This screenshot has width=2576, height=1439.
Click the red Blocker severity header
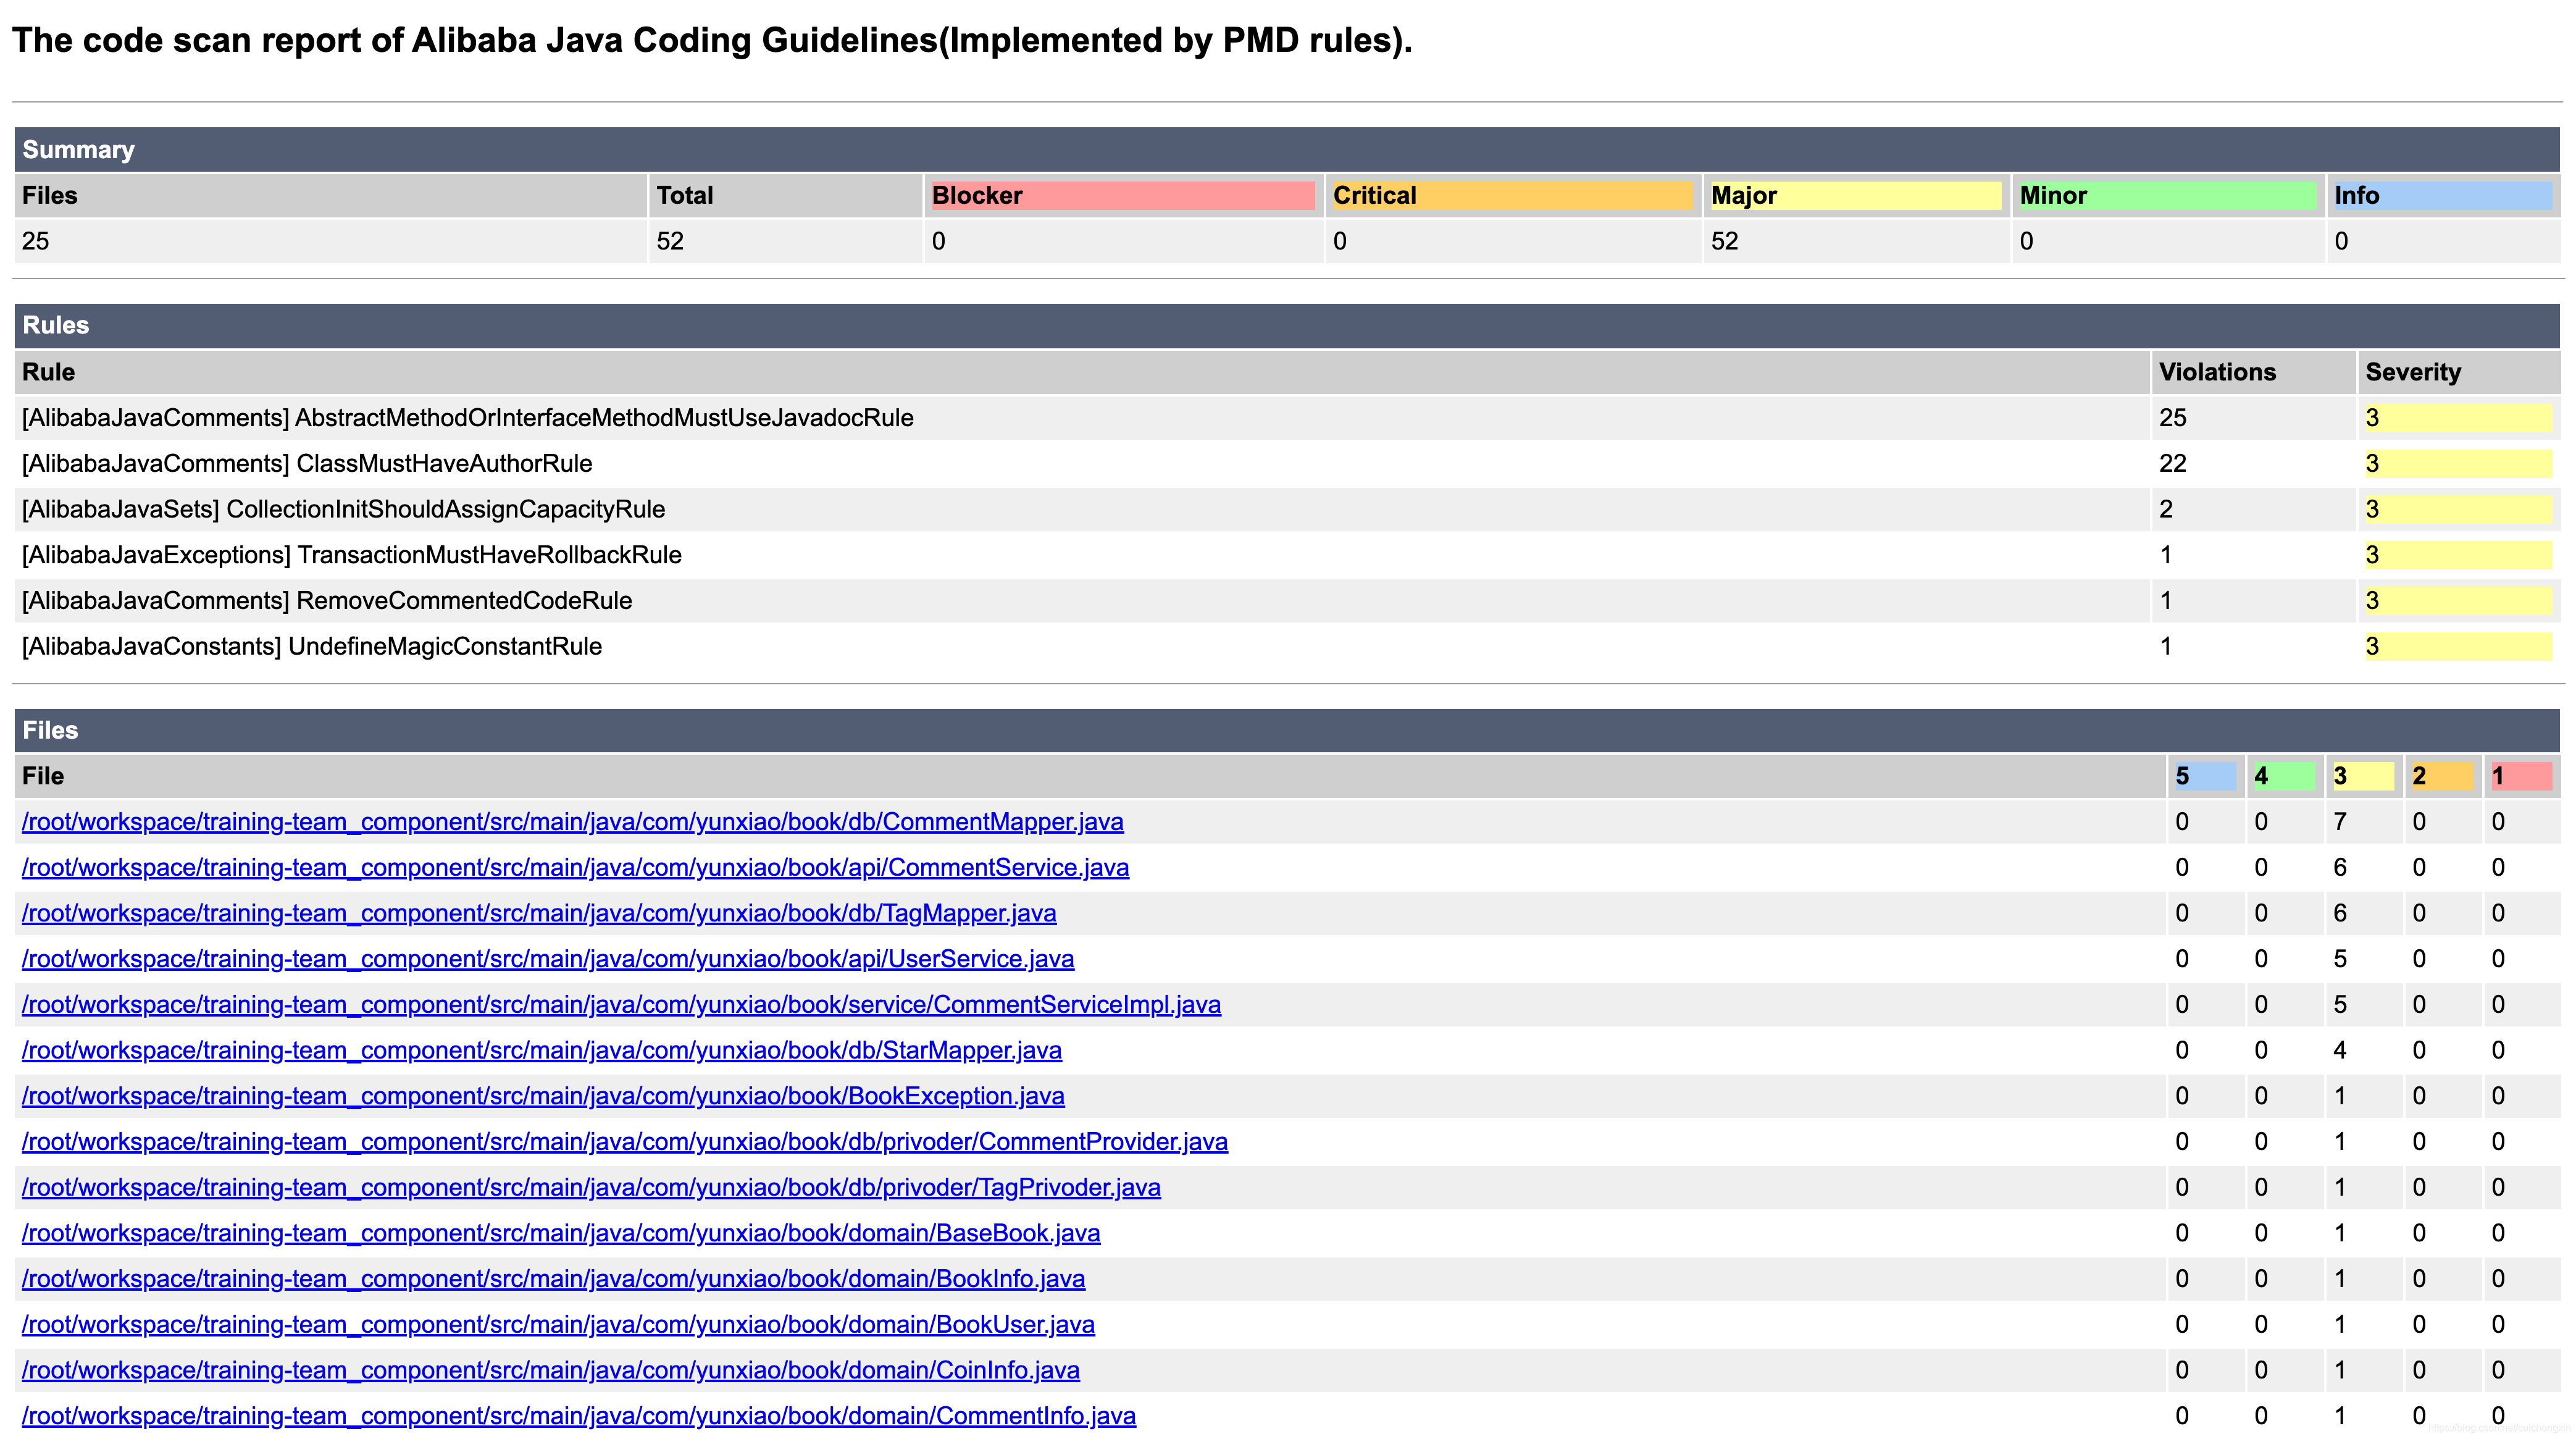tap(1123, 196)
